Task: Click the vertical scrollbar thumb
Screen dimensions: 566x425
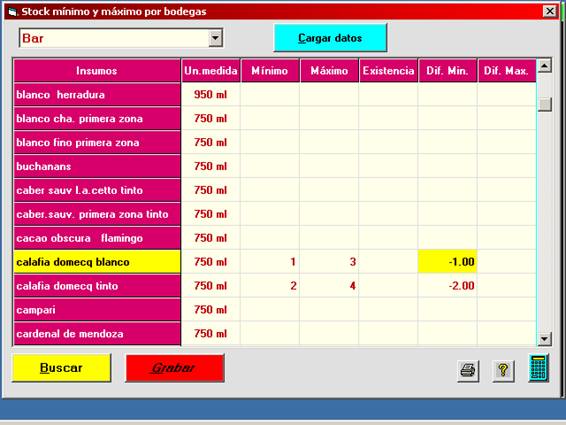Action: (x=545, y=104)
